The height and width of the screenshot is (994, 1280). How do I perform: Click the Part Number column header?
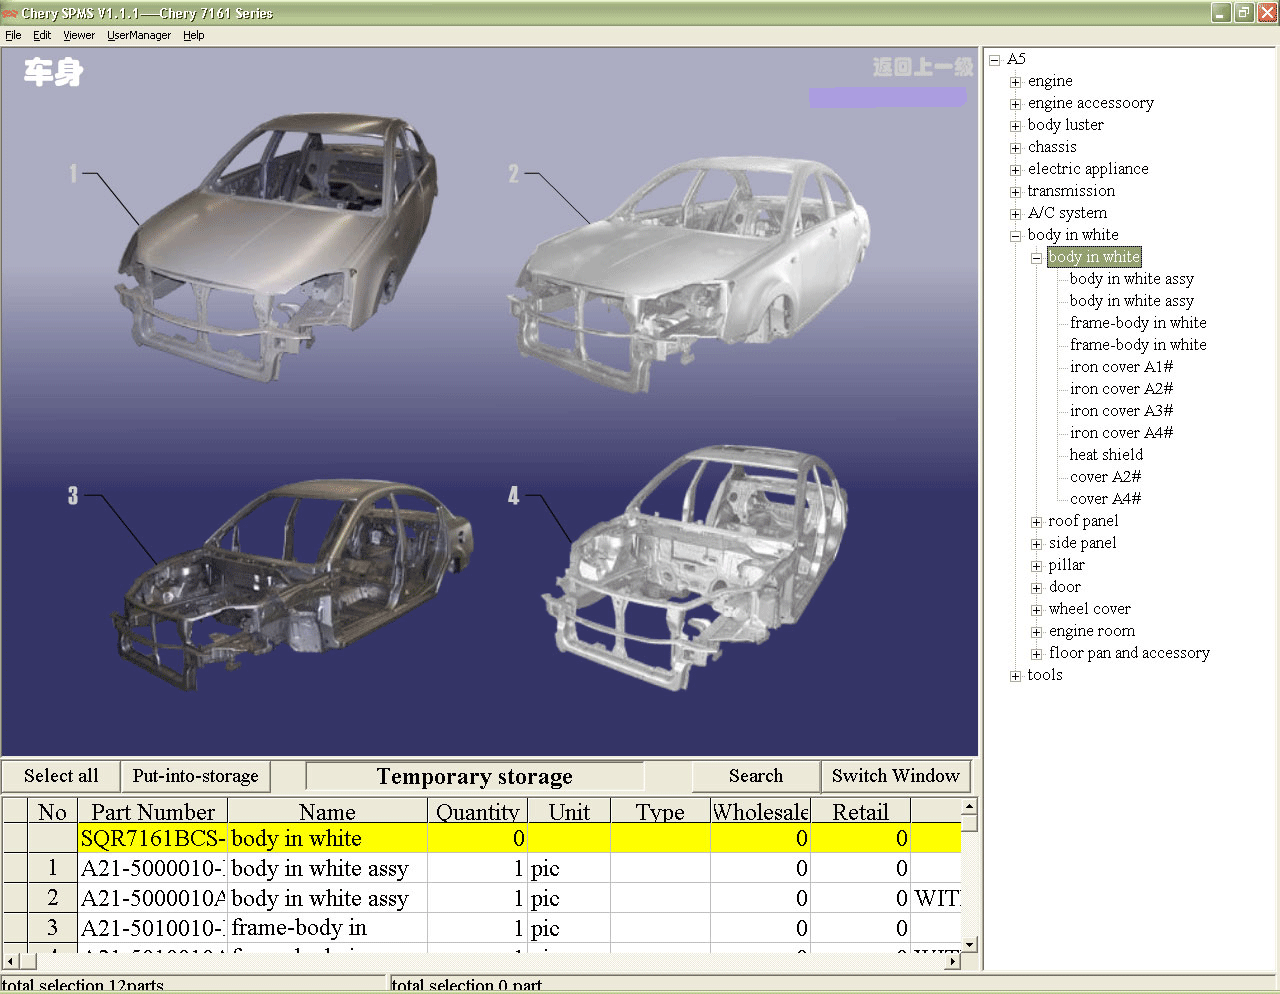(153, 812)
